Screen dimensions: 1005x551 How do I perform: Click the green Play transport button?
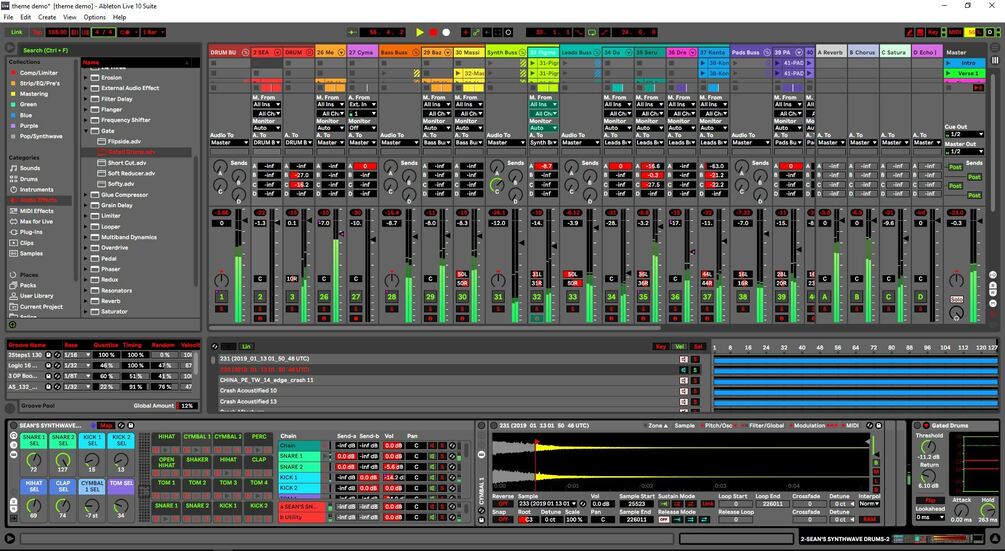pyautogui.click(x=420, y=32)
